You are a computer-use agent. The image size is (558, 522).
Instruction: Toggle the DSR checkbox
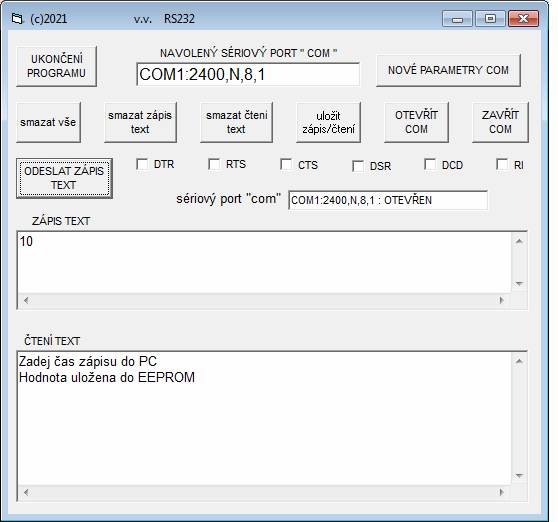pos(358,166)
